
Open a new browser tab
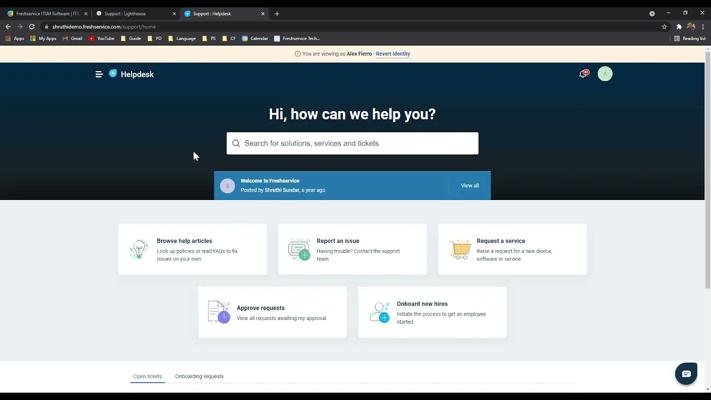(x=277, y=14)
